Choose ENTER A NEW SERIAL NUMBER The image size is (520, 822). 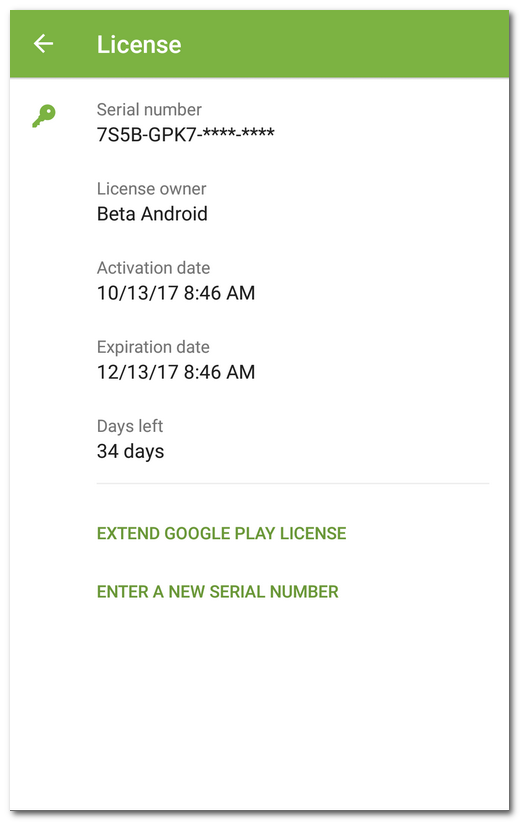(x=218, y=591)
